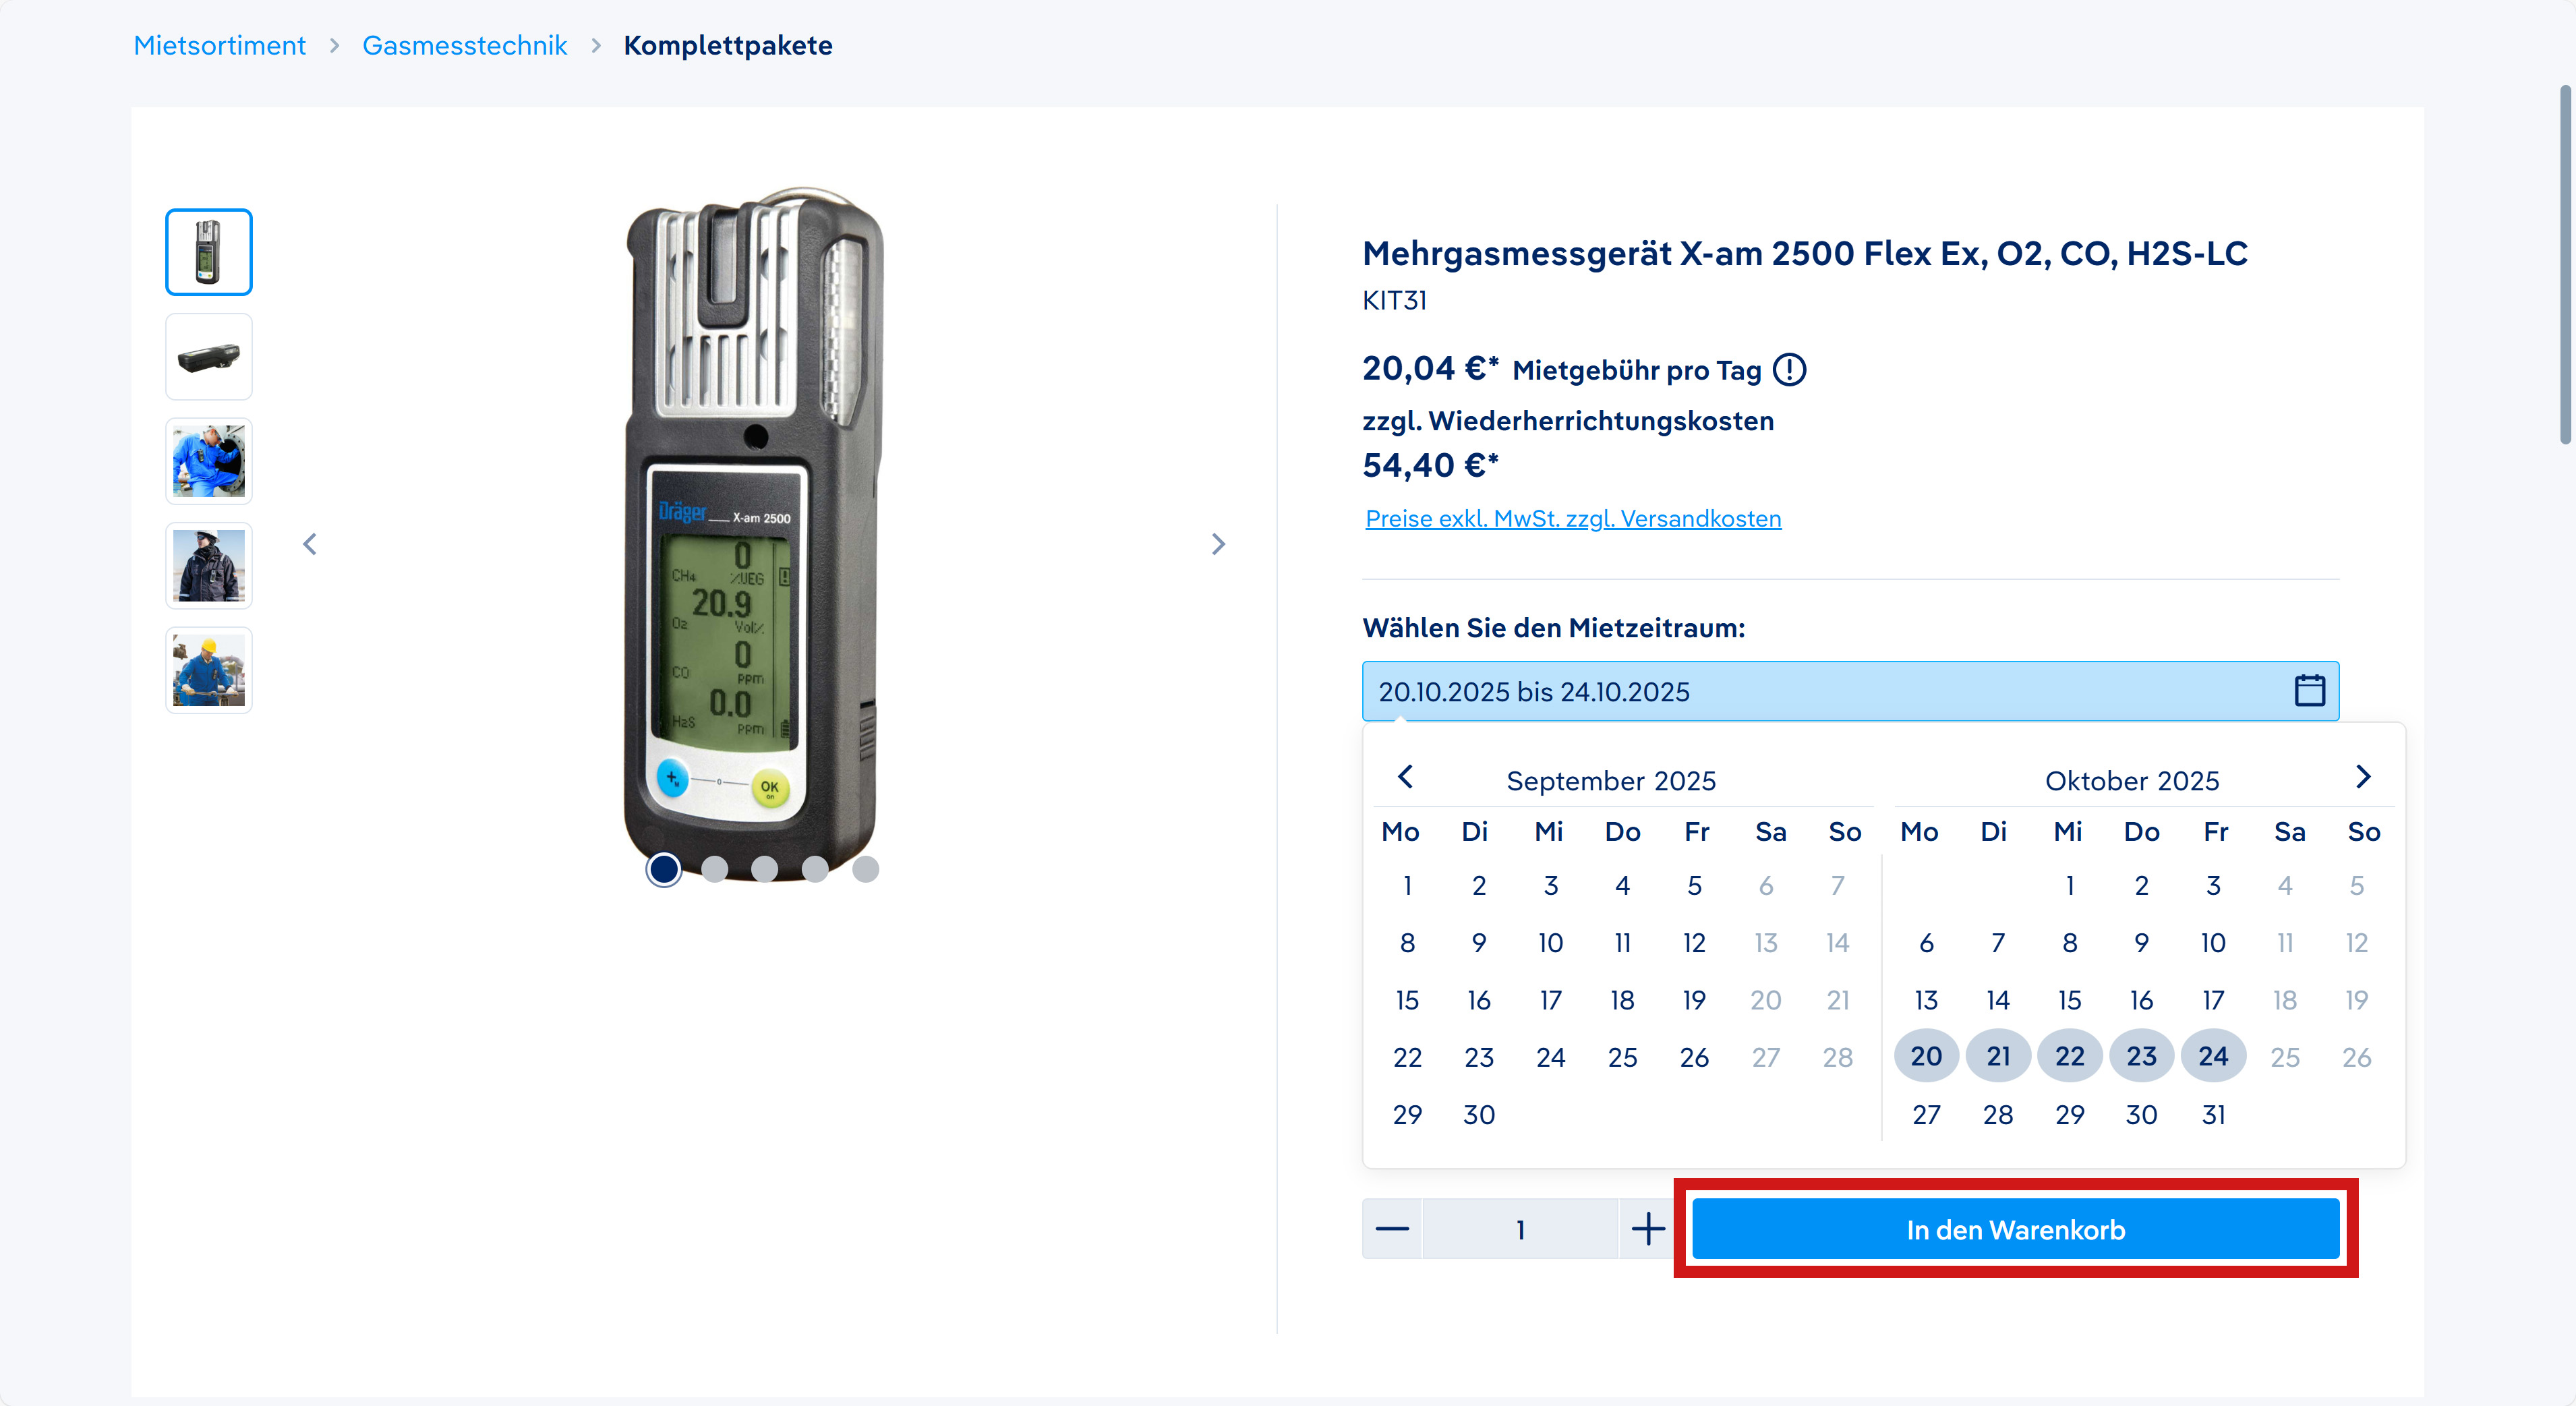Viewport: 2576px width, 1406px height.
Task: Select the third carousel dot indicator
Action: click(764, 869)
